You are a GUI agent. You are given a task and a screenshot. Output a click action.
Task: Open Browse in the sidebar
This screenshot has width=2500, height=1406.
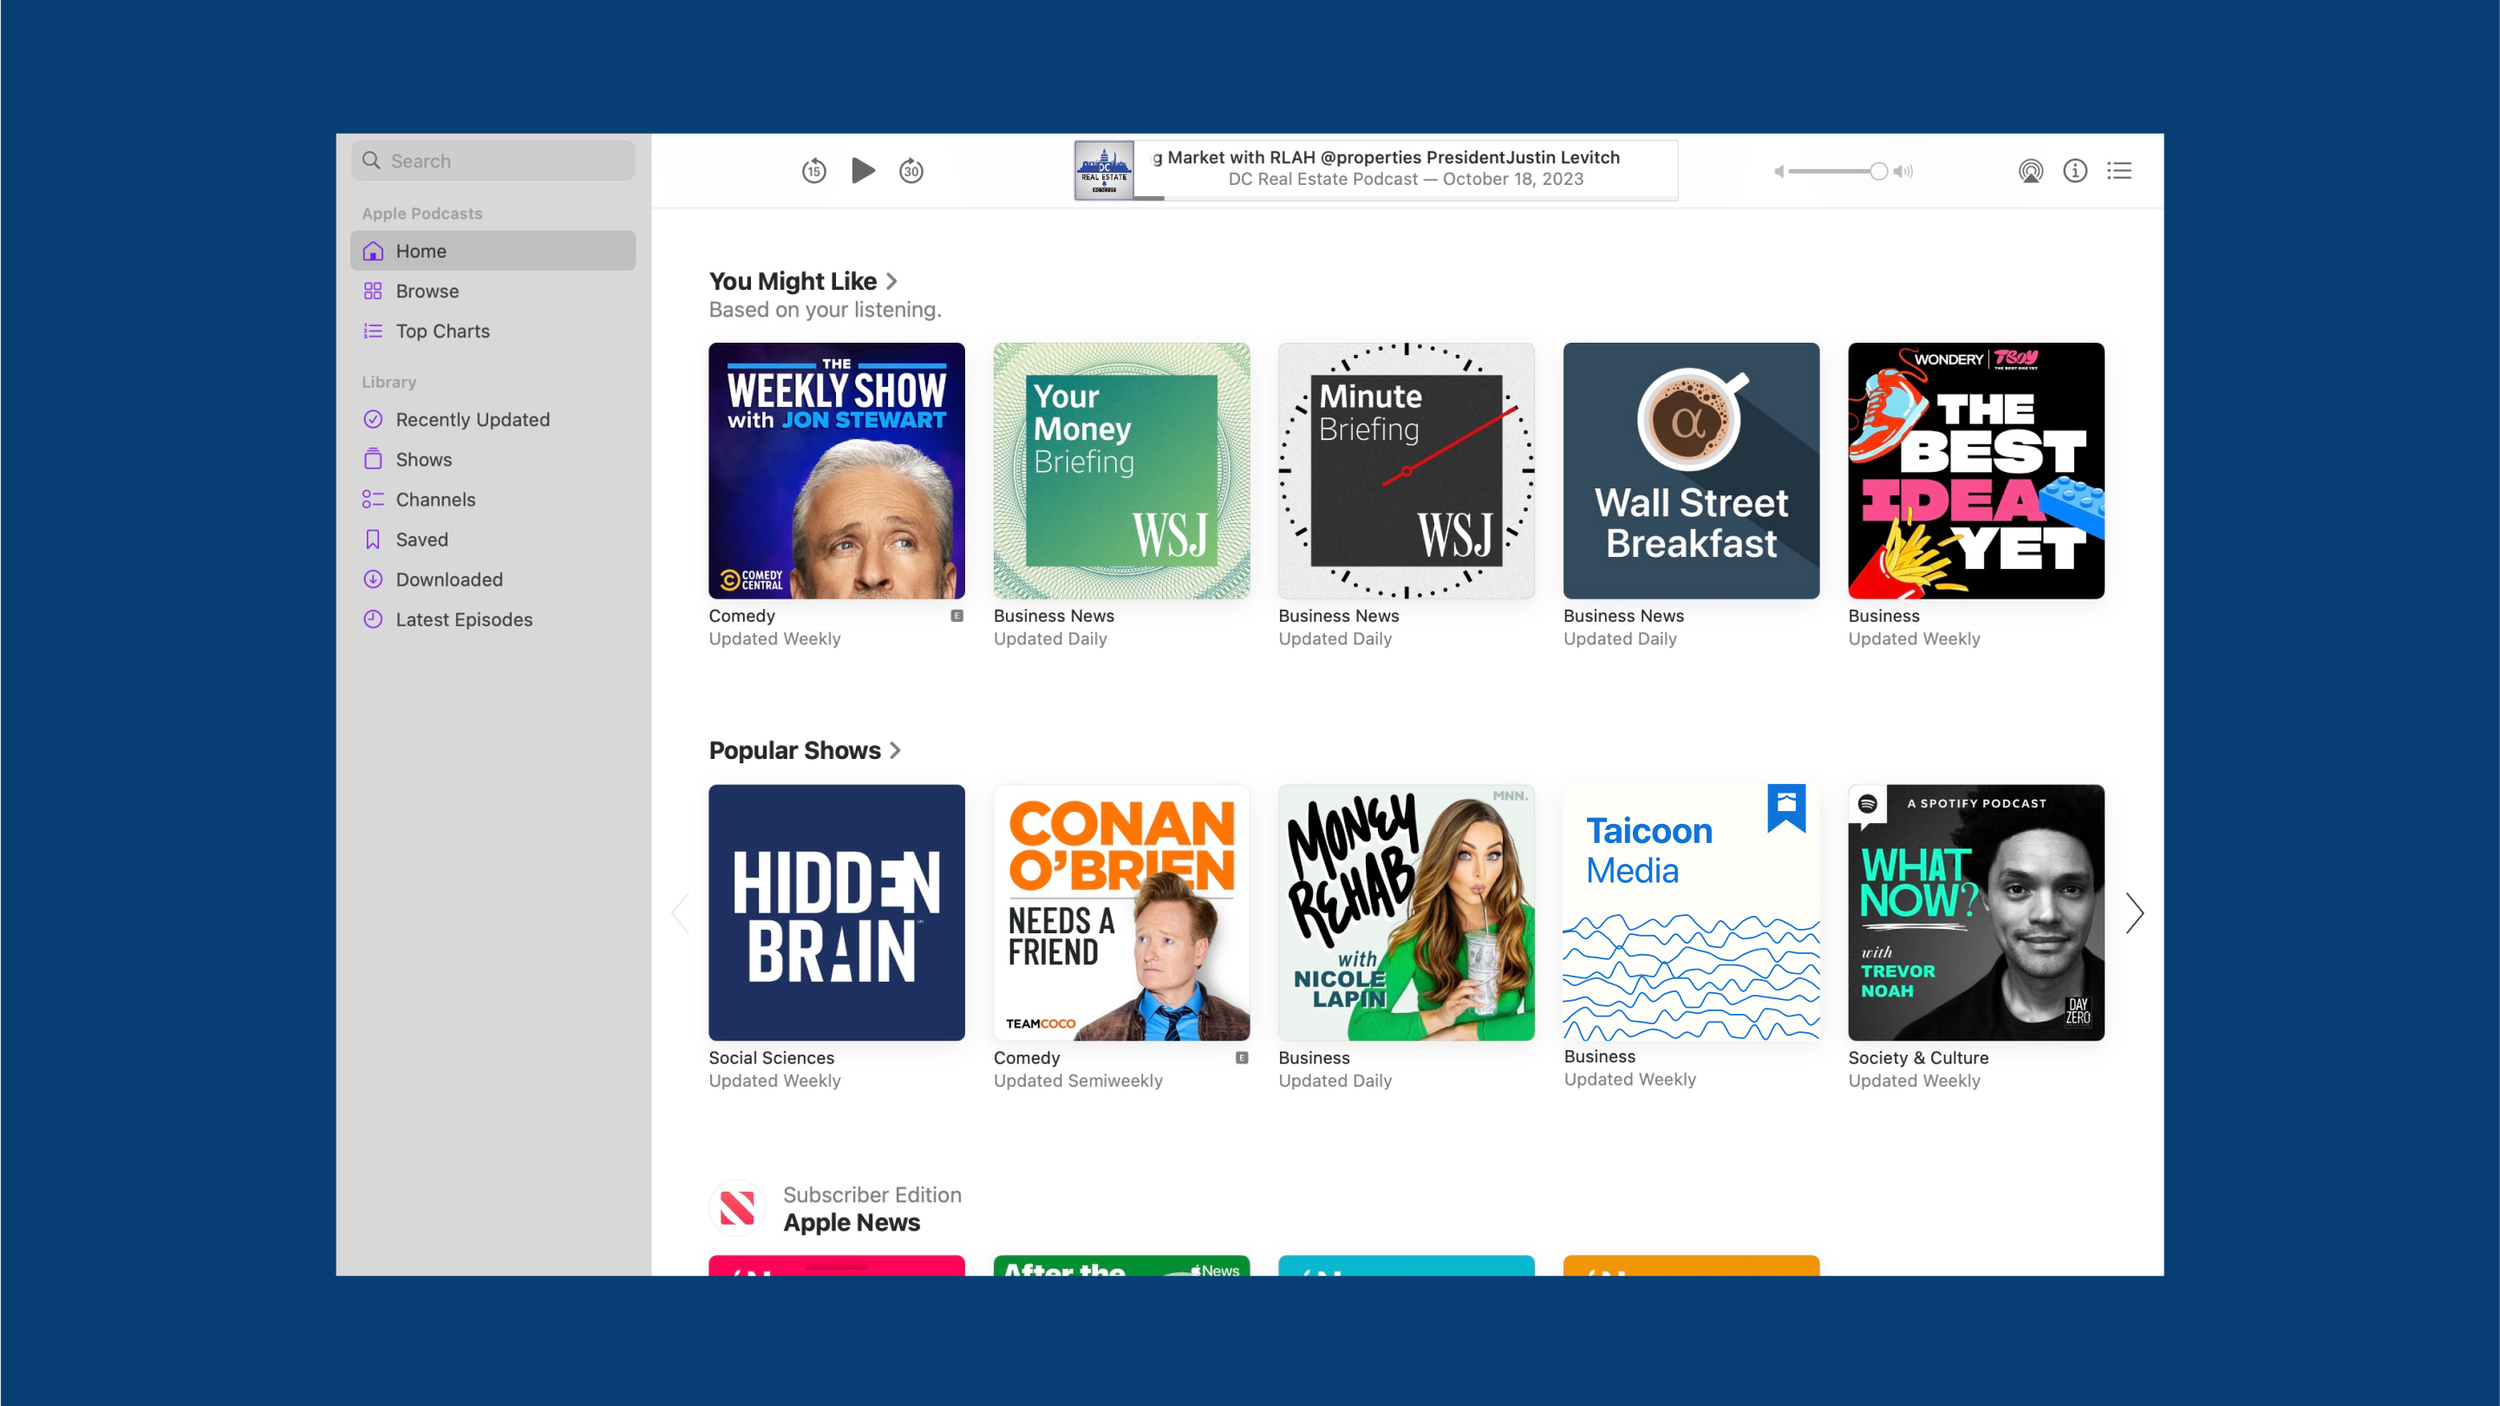[427, 291]
